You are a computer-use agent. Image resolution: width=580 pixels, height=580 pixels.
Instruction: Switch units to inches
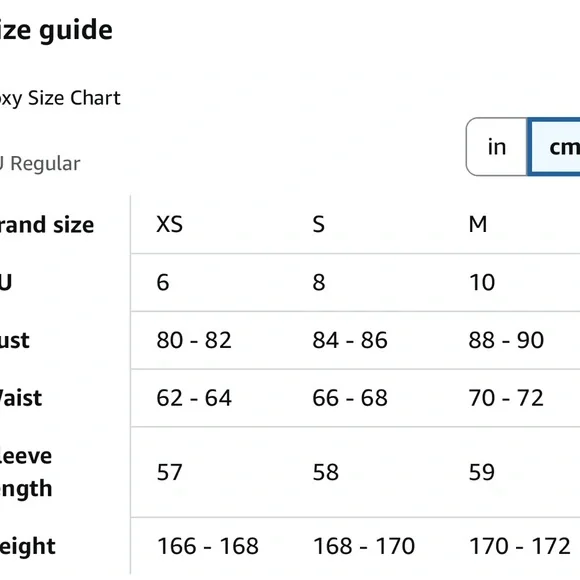496,147
